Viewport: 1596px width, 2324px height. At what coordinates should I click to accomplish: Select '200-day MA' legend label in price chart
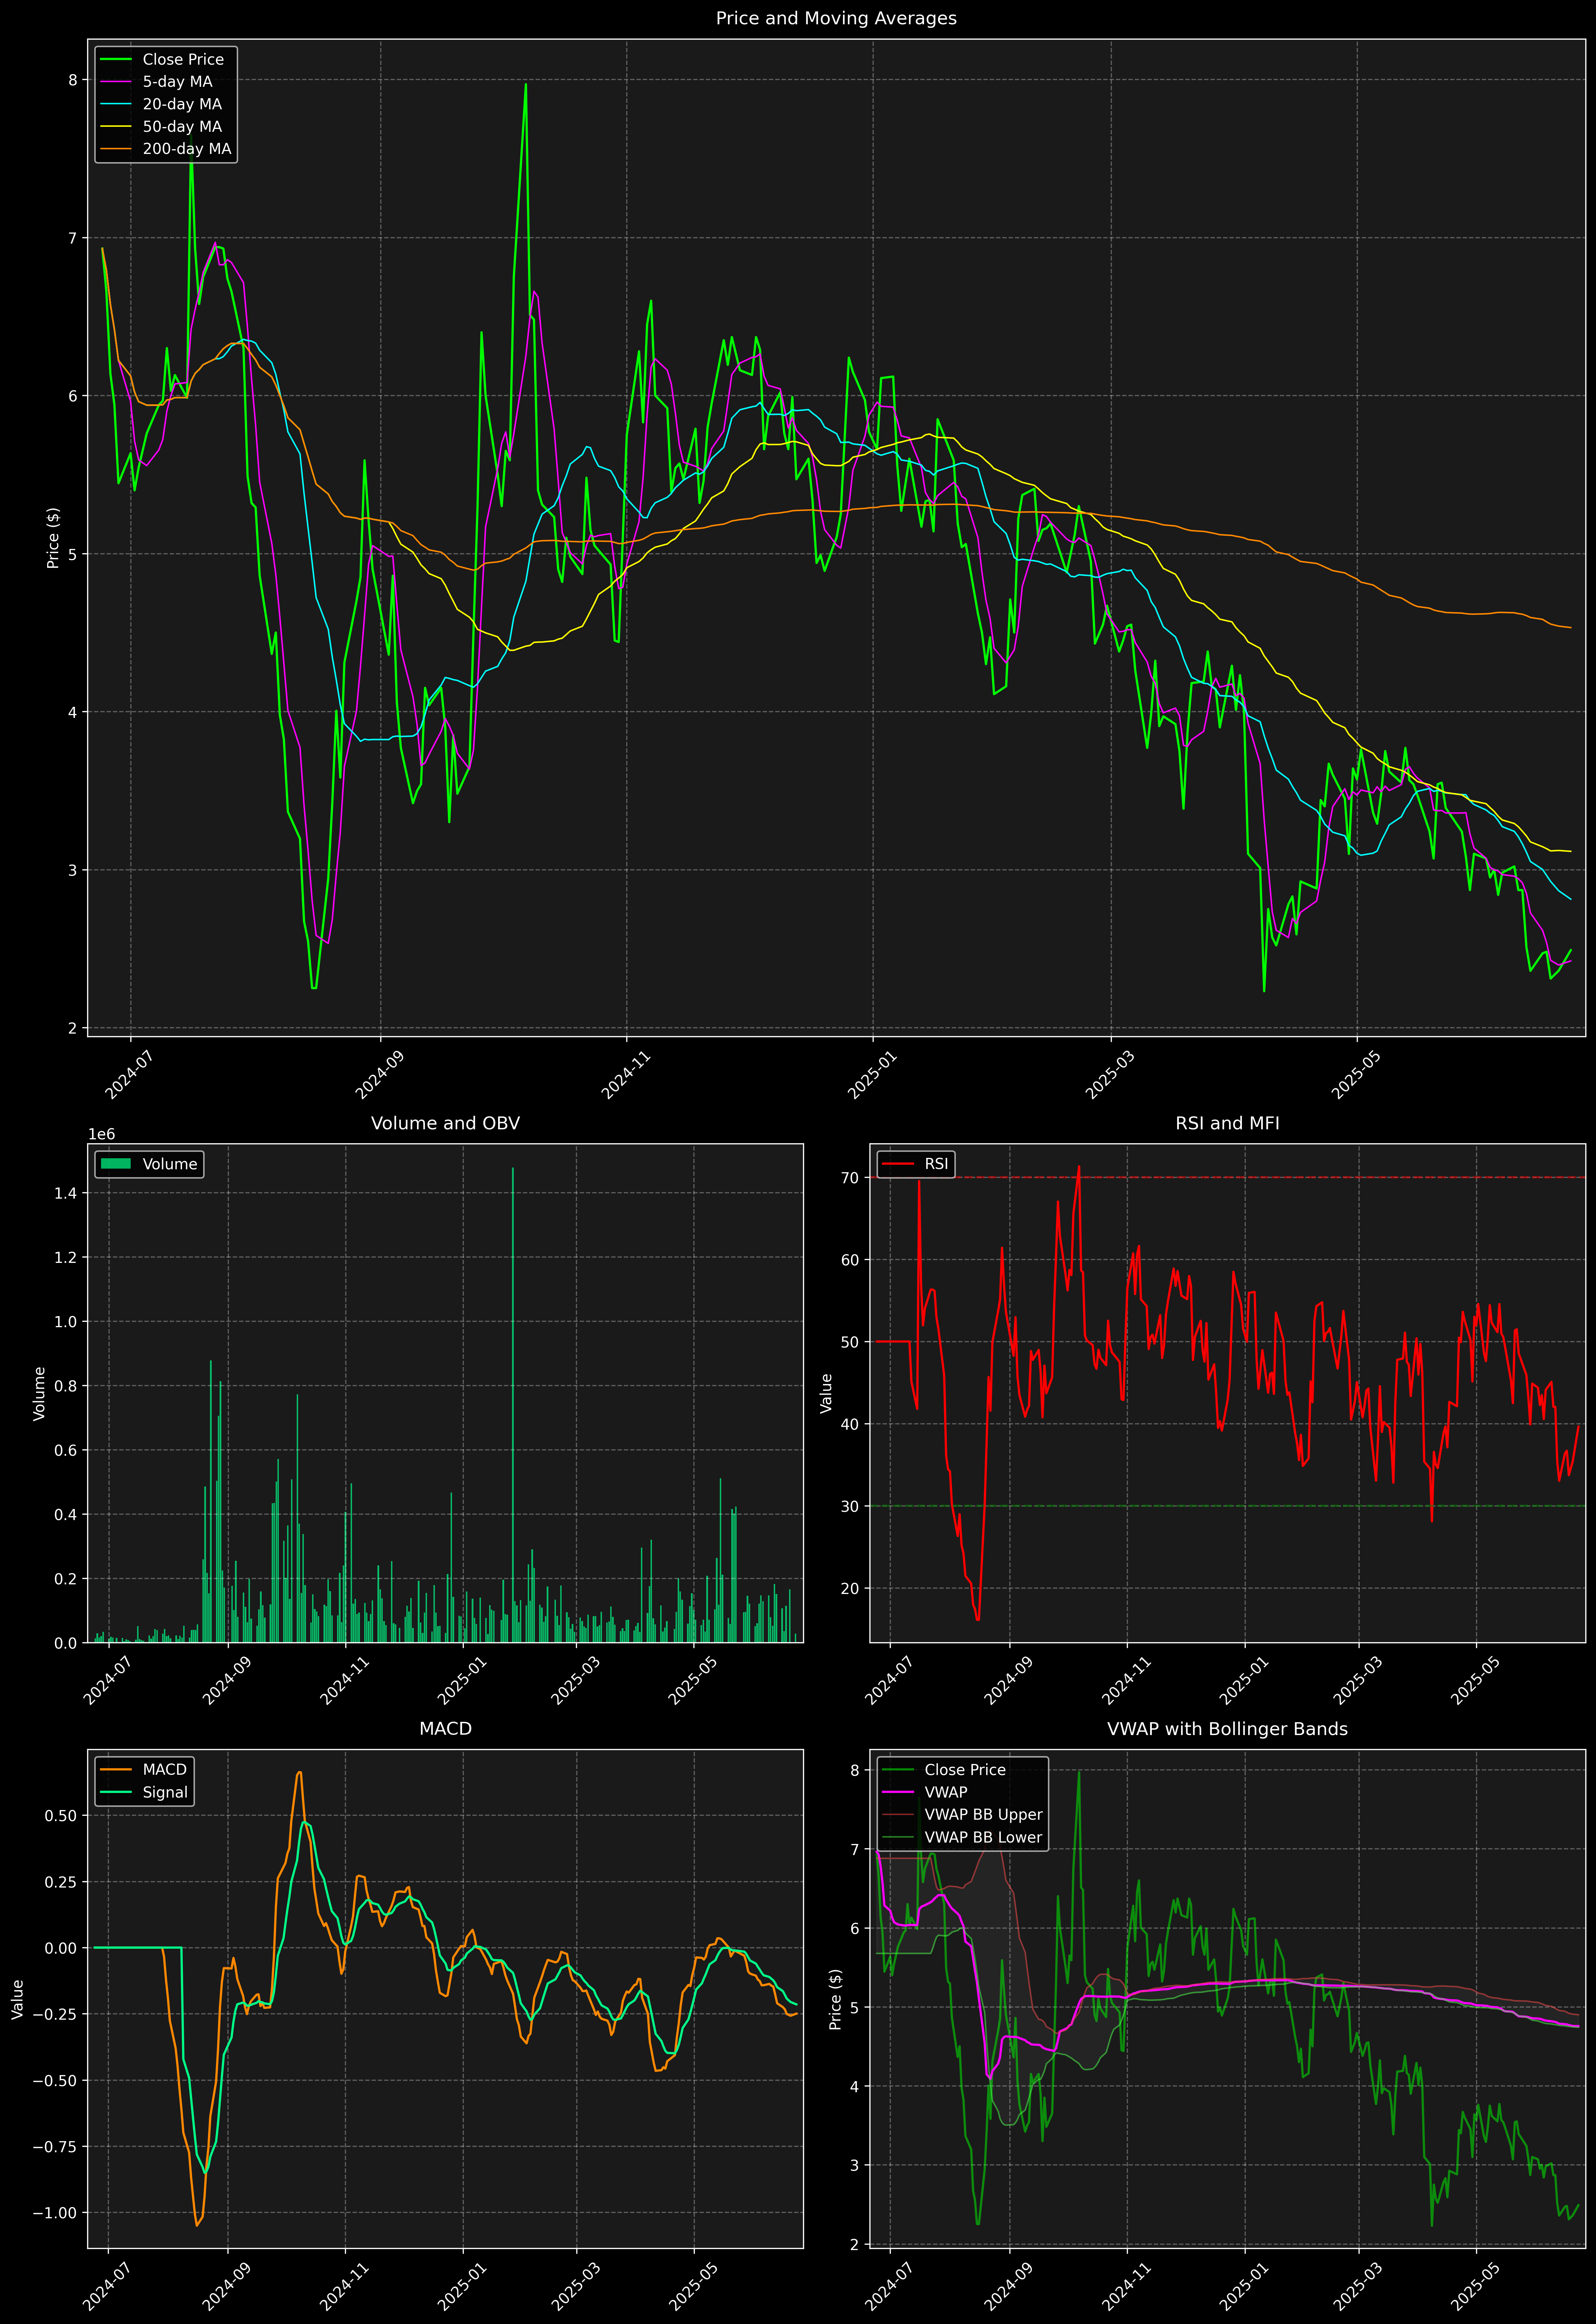(187, 149)
